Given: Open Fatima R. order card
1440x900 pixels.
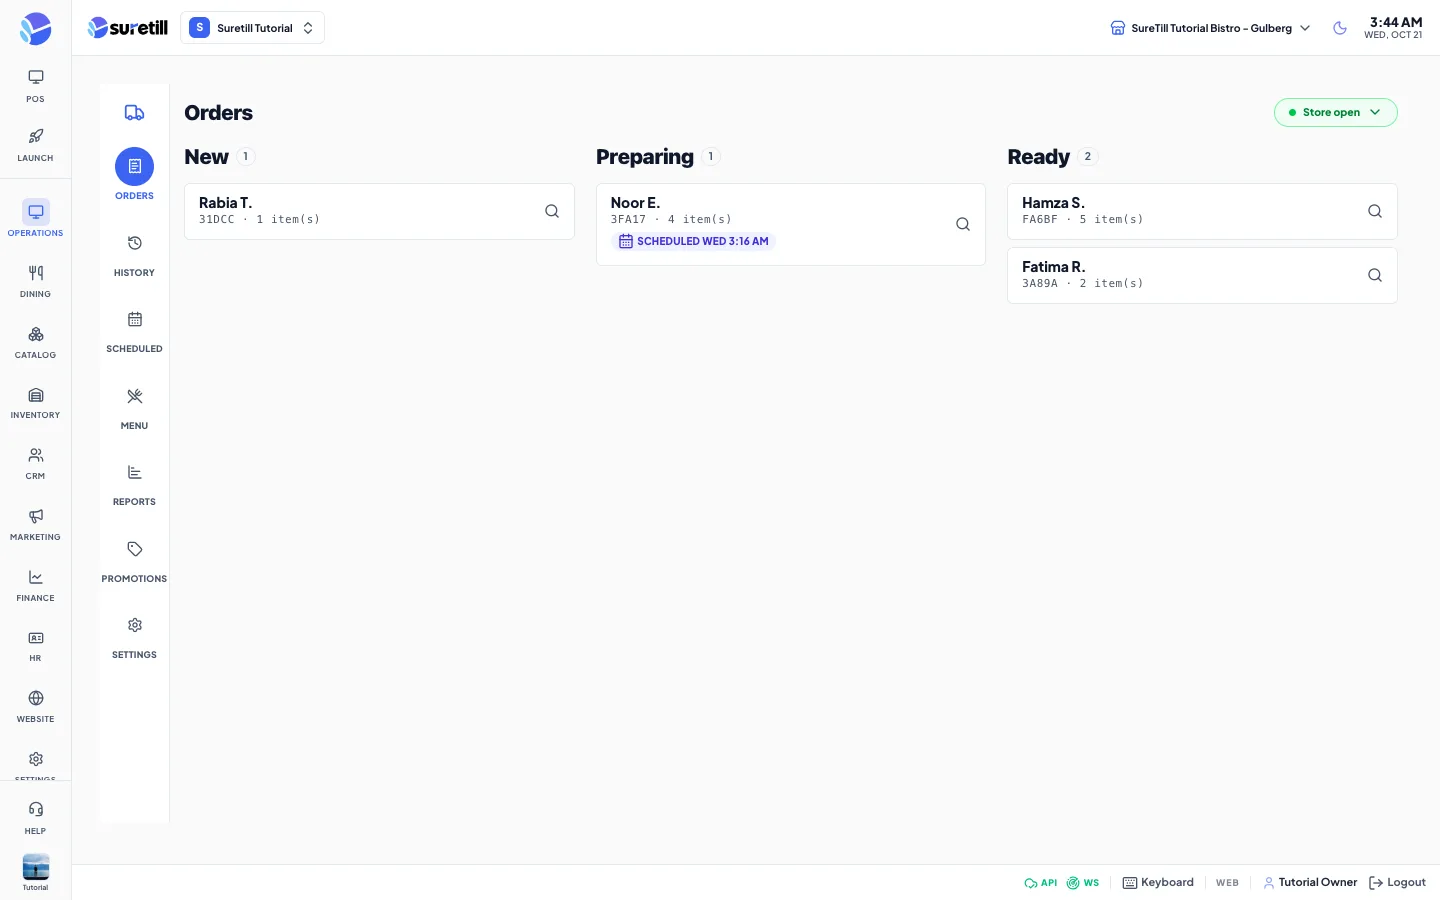Looking at the screenshot, I should click(1202, 275).
